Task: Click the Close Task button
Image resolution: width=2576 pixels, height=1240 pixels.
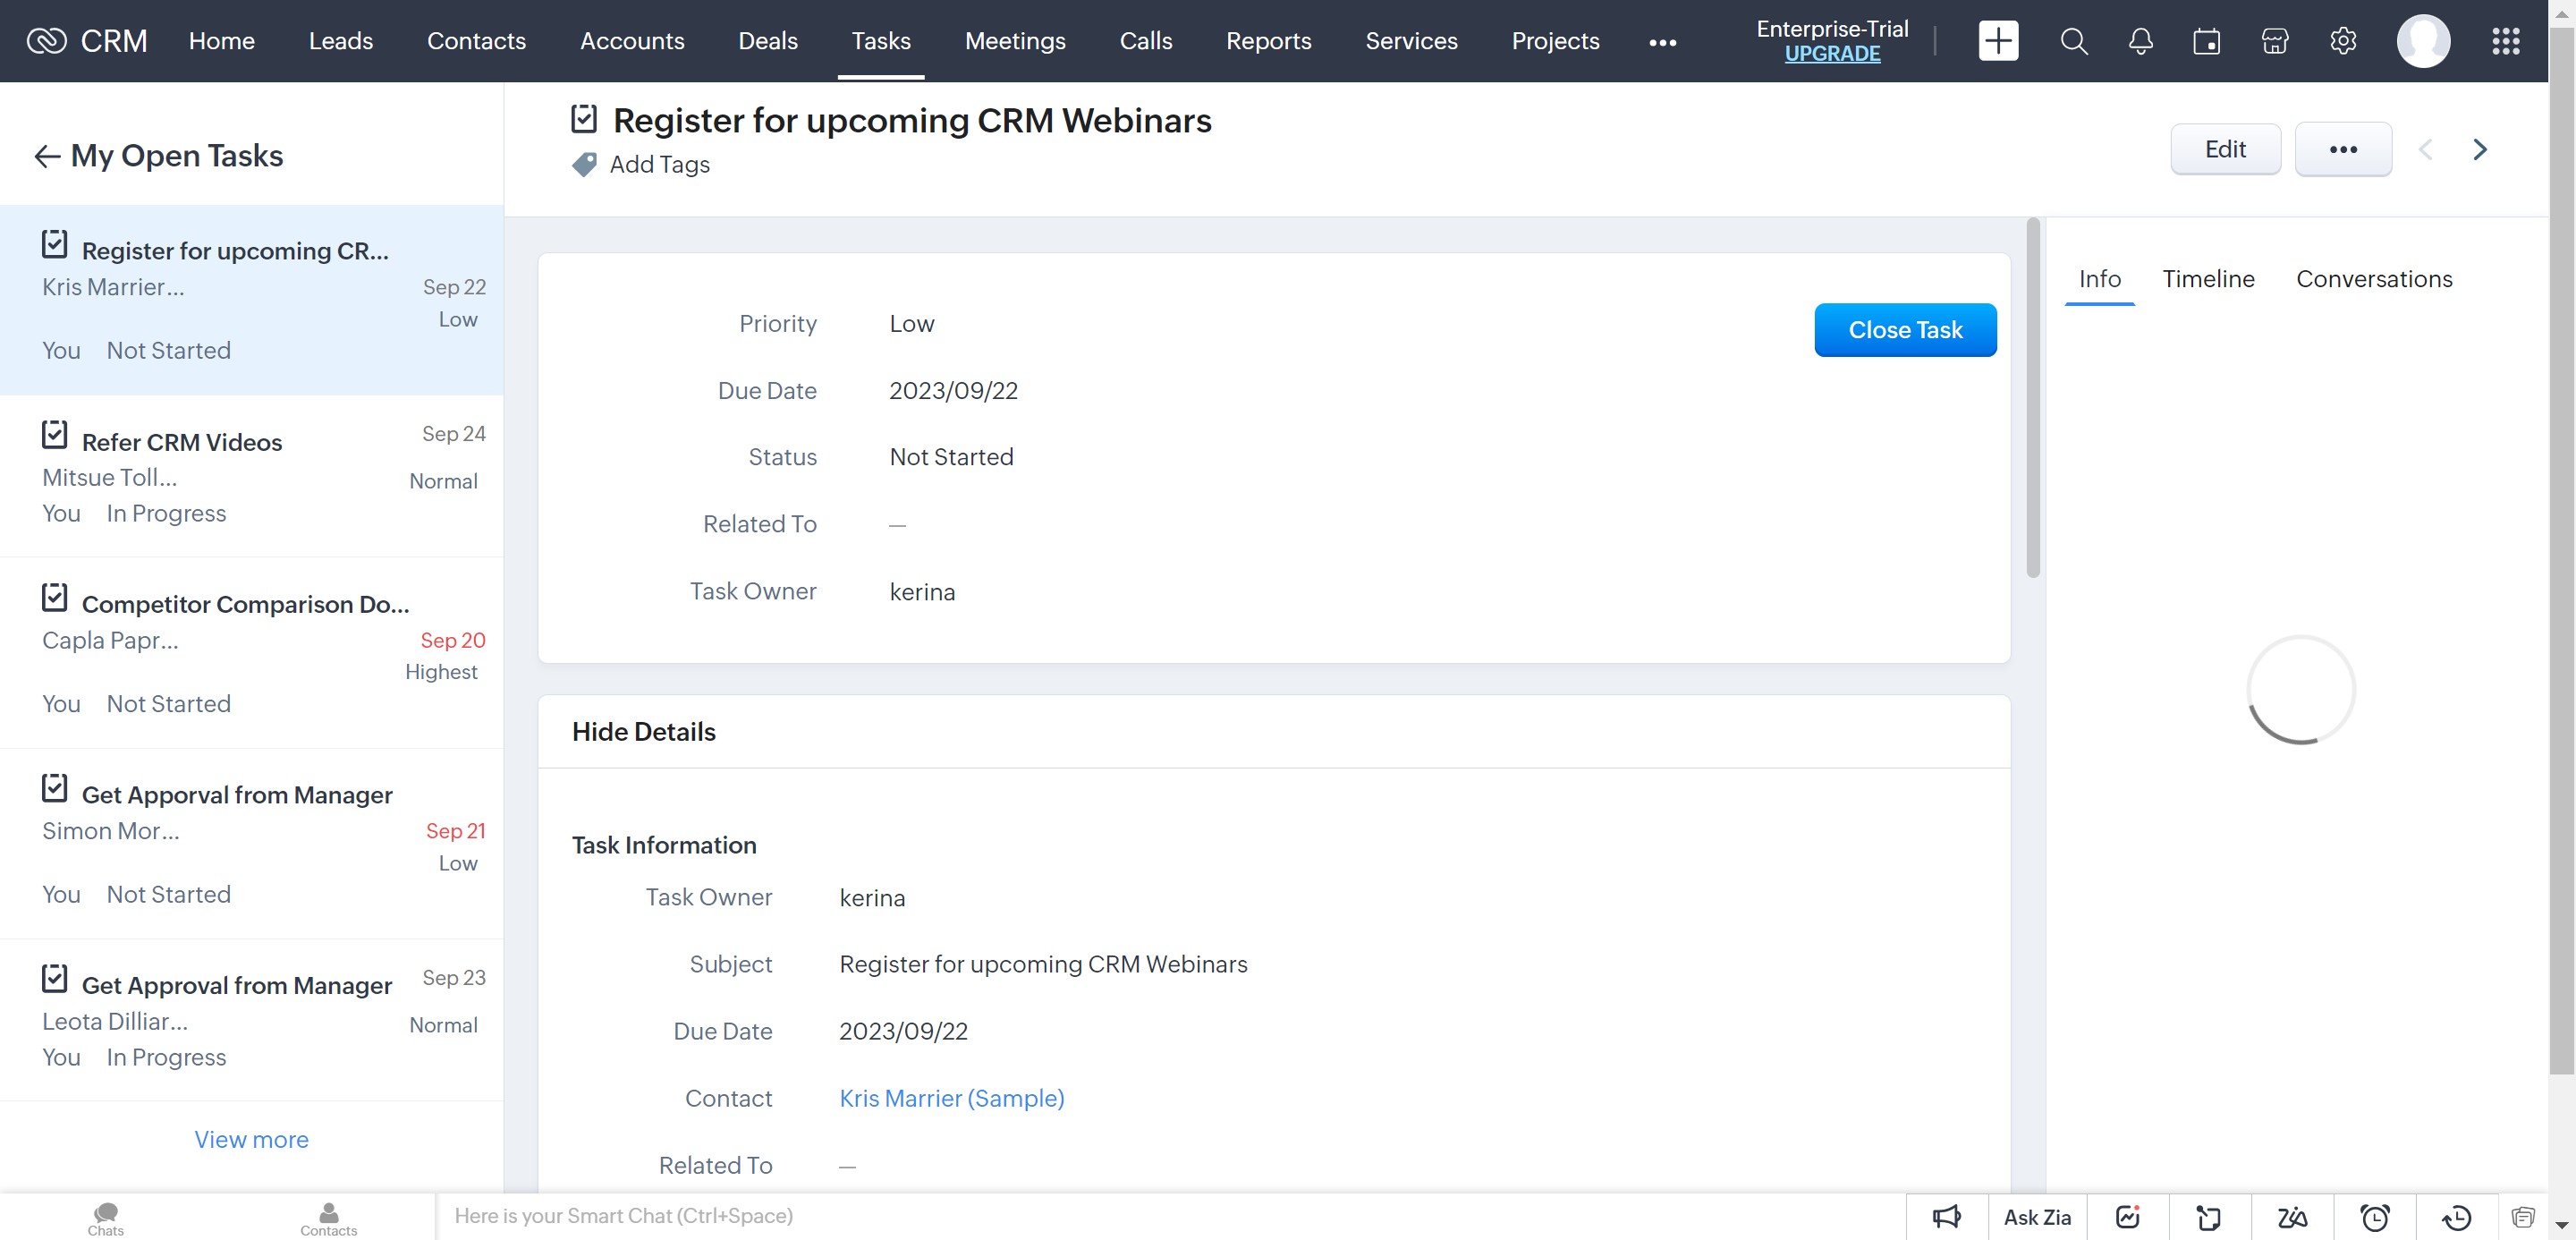Action: (x=1904, y=330)
